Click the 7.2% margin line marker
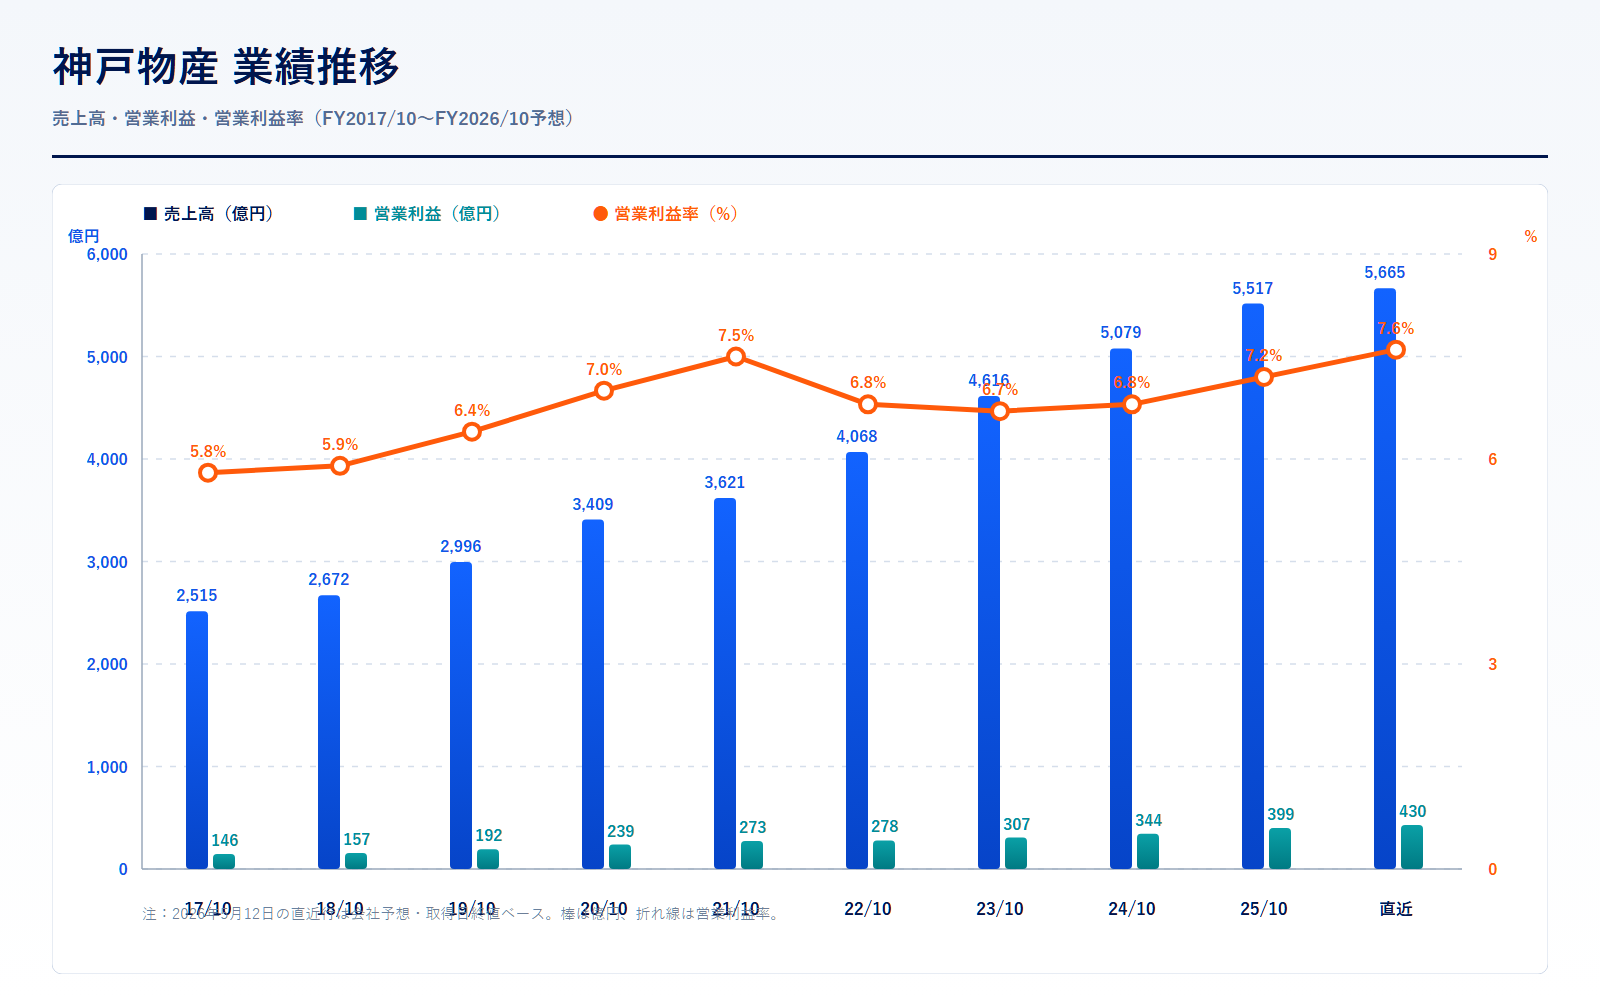Image resolution: width=1600 pixels, height=1000 pixels. 1264,377
